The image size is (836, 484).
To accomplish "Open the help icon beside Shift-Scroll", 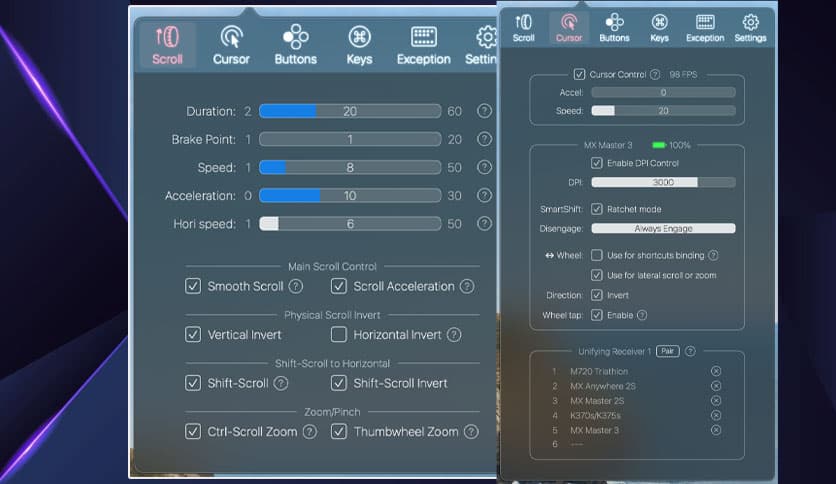I will coord(281,383).
